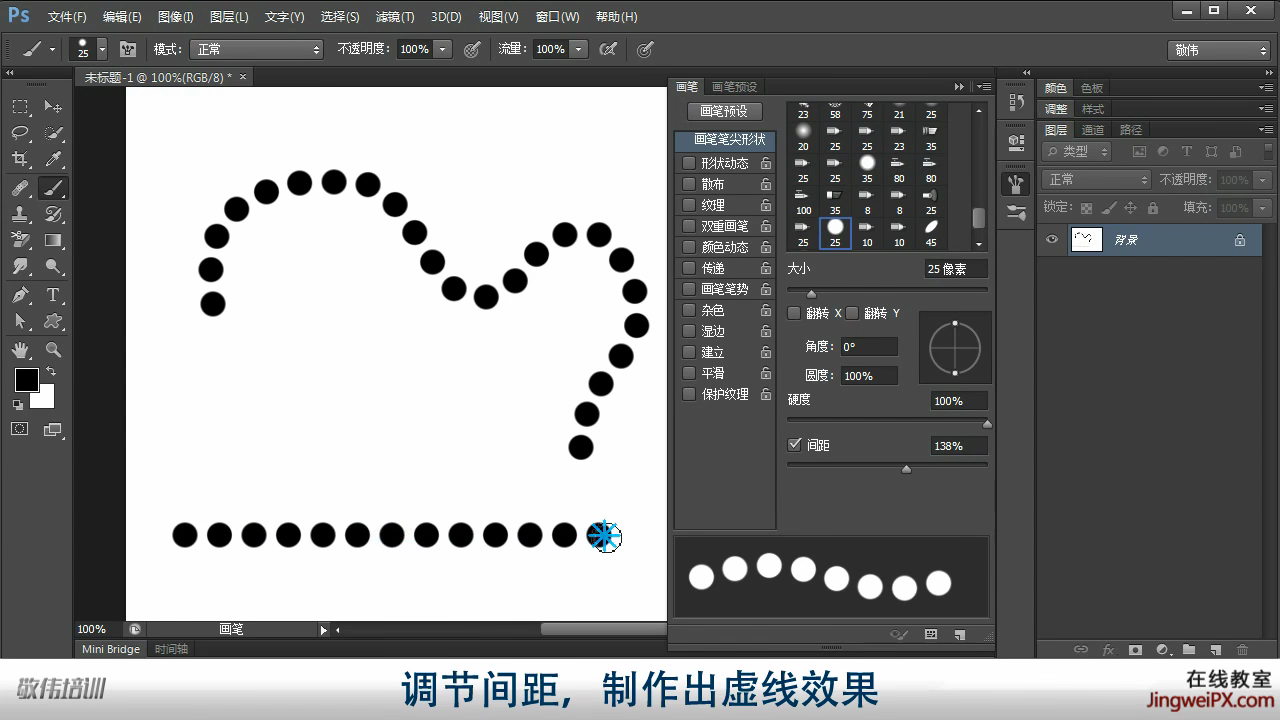
Task: Select the Zoom tool
Action: tap(53, 350)
